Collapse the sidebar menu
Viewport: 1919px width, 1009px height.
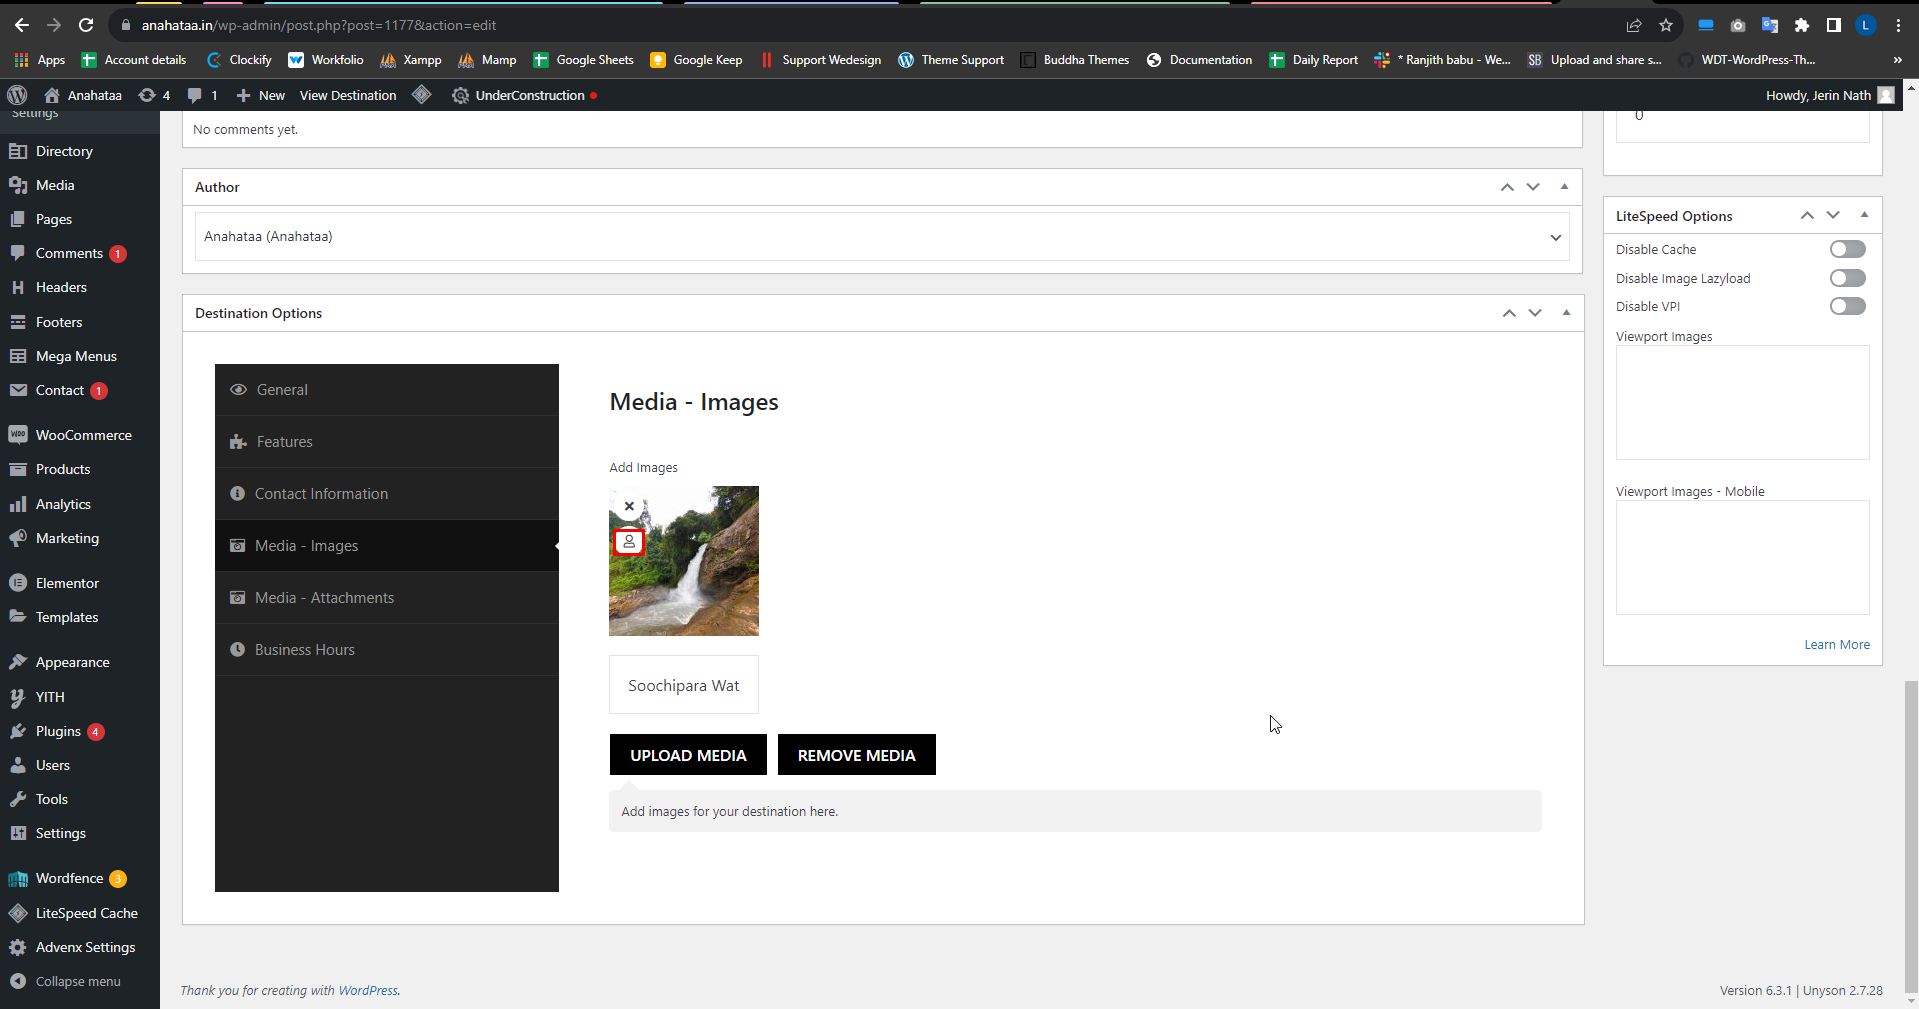point(66,982)
